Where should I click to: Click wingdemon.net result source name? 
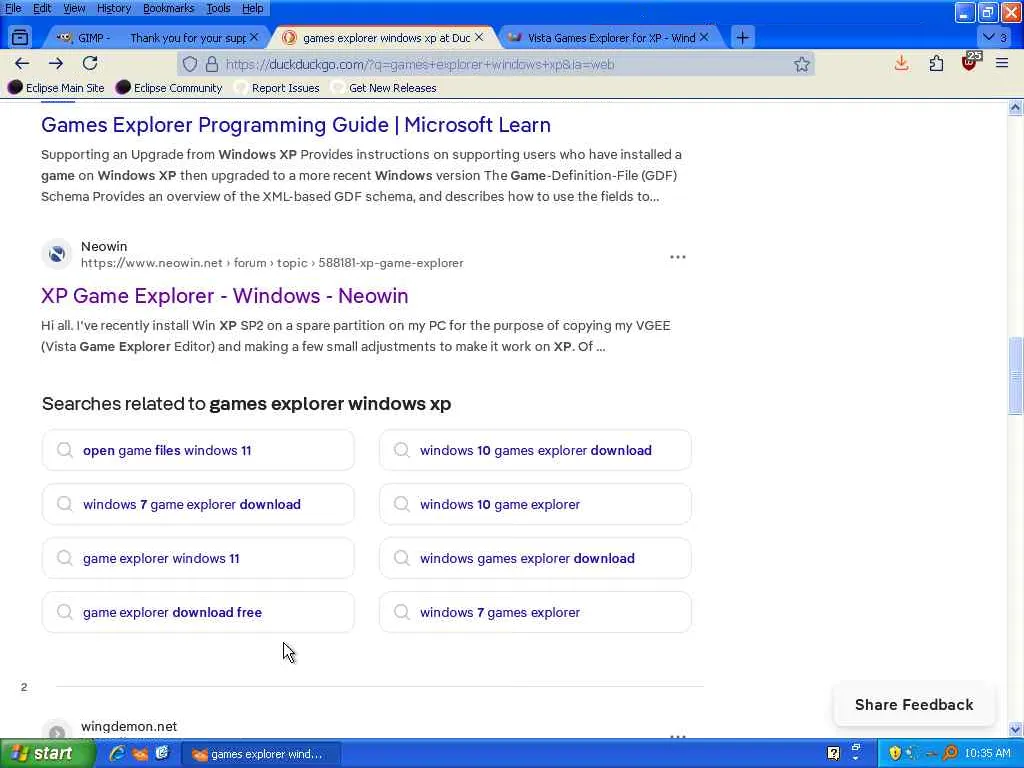pos(129,726)
